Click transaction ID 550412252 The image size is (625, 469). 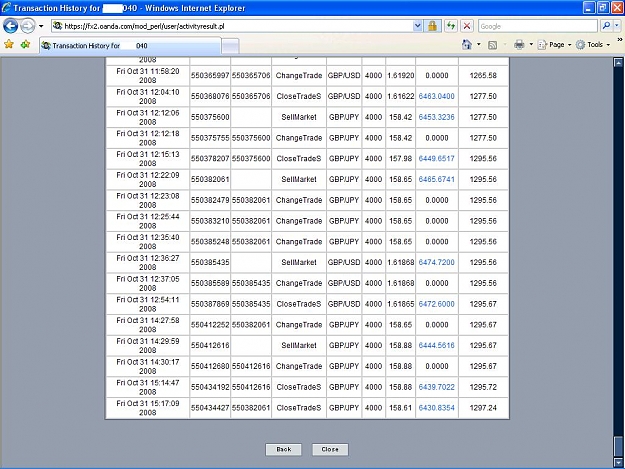210,325
